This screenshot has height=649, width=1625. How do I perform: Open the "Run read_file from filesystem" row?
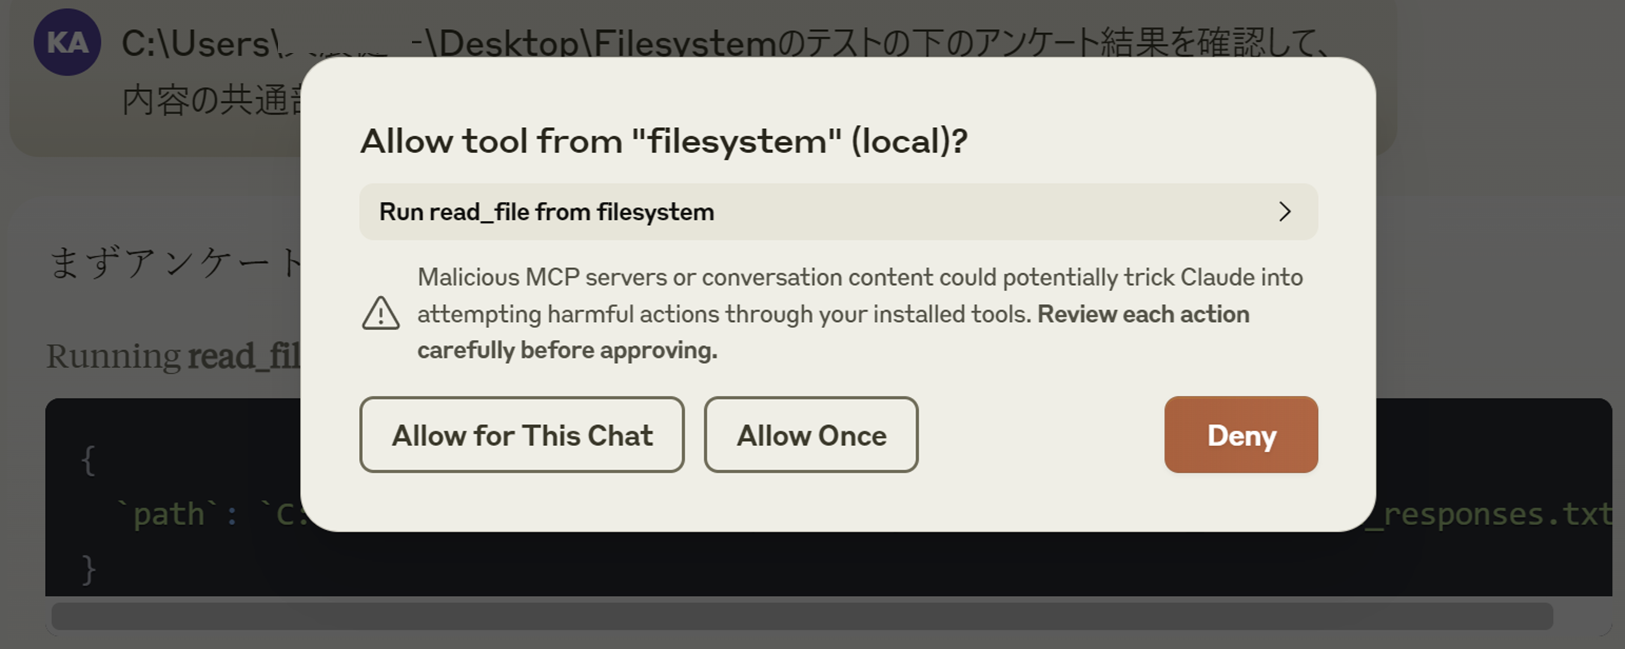(838, 212)
